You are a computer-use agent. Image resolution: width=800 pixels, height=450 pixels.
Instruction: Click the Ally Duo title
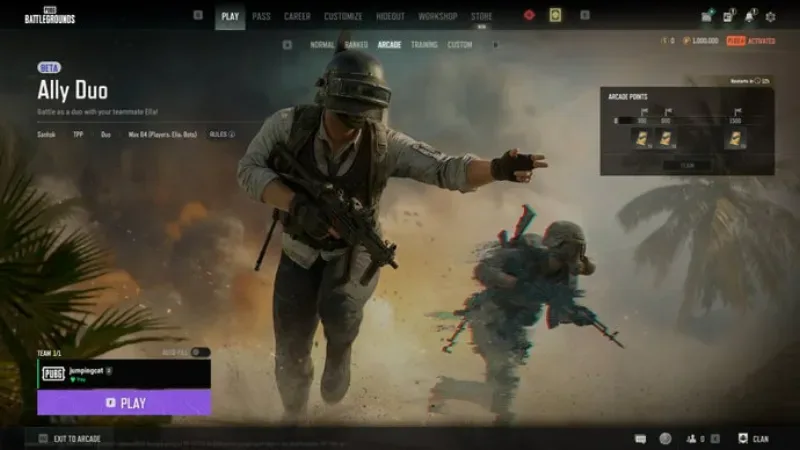(72, 91)
